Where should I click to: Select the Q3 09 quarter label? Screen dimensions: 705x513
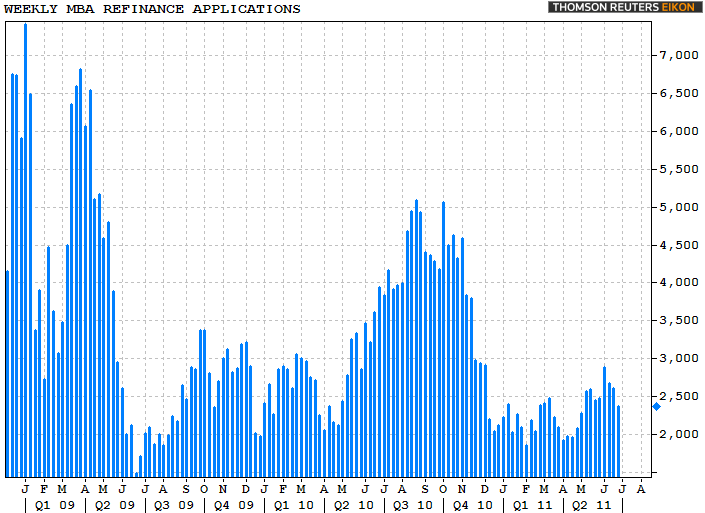pyautogui.click(x=173, y=505)
